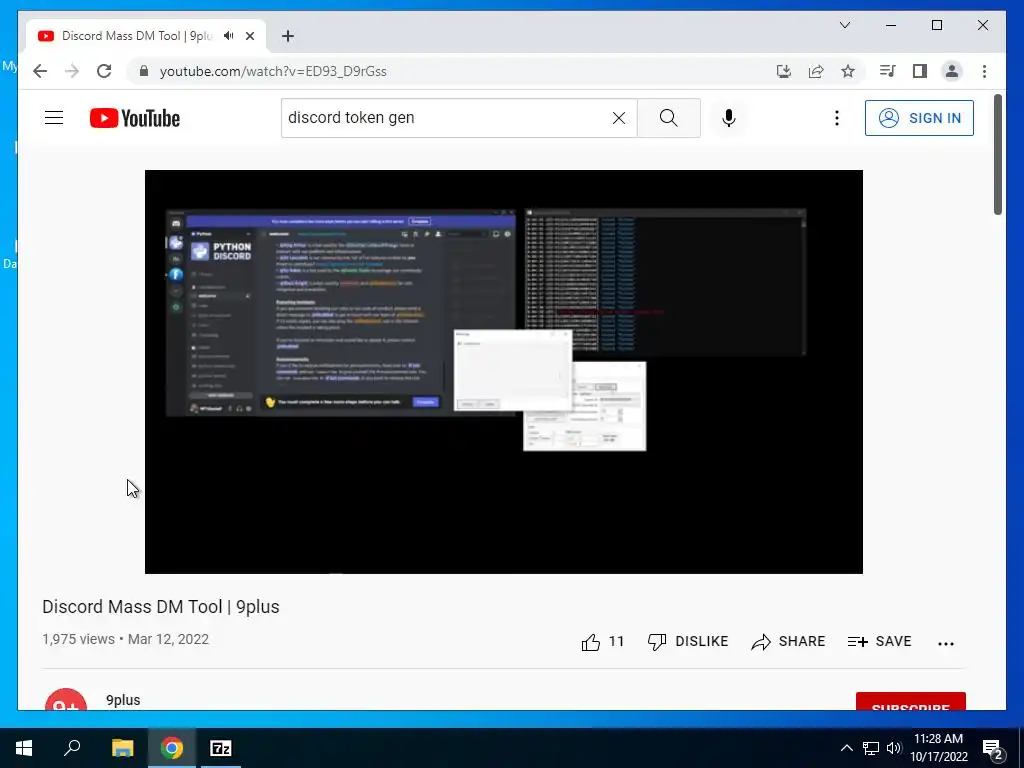Close the Discord Mass DM Tool tab

(249, 36)
